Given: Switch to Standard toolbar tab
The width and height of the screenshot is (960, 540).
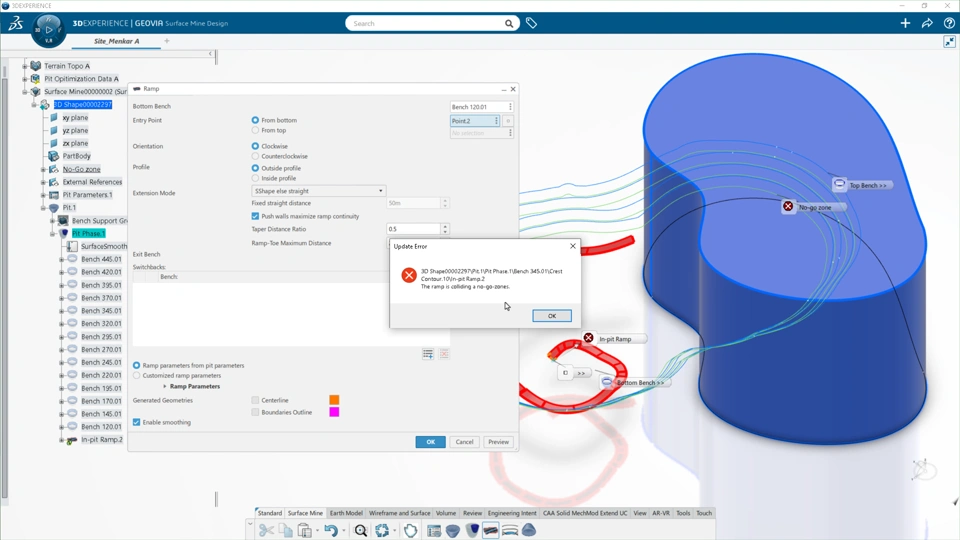Looking at the screenshot, I should tap(269, 513).
